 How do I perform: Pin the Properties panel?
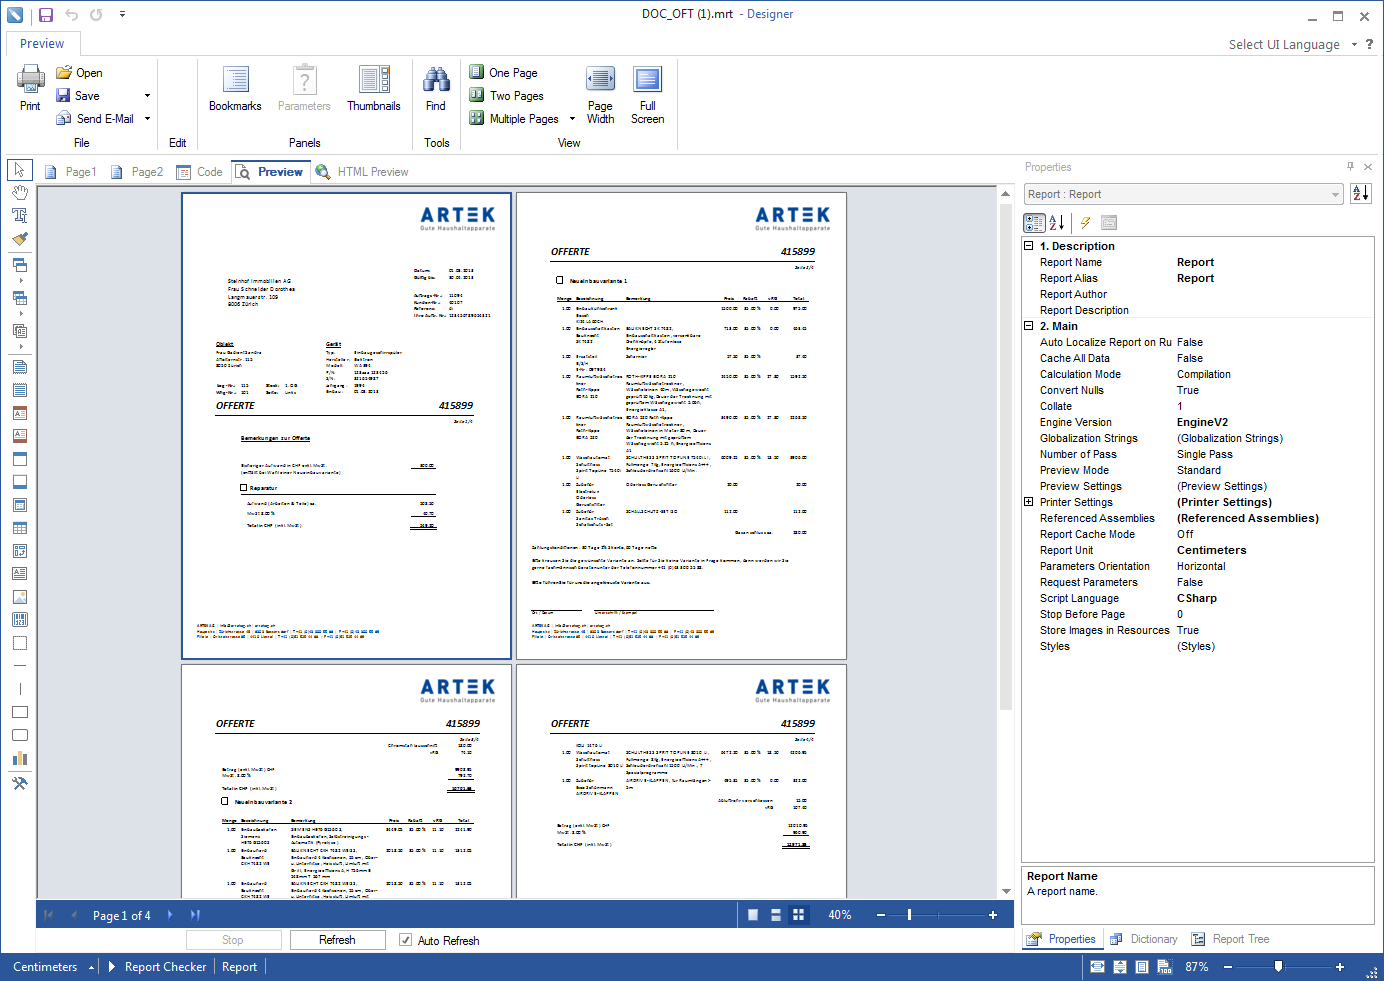(1350, 167)
